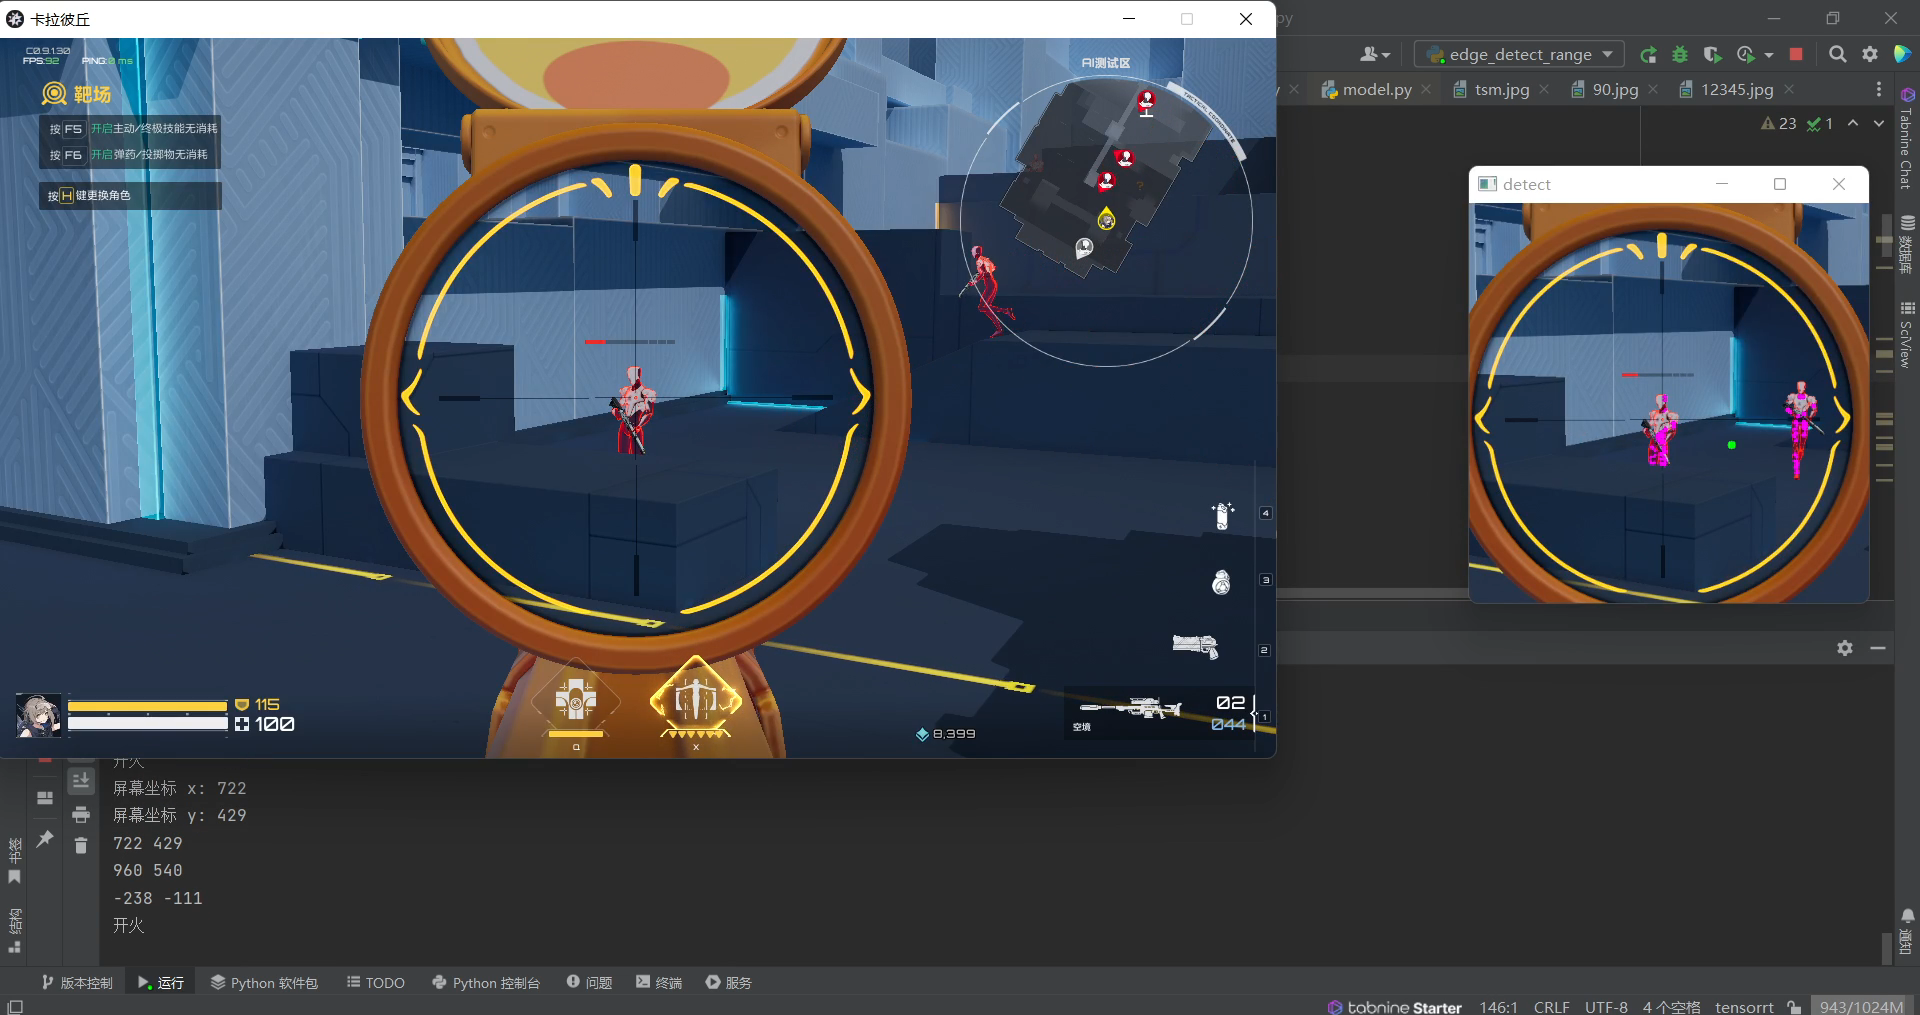Open Search Everywhere with the magnifier icon
Screen dimensions: 1920x1015
(1838, 55)
